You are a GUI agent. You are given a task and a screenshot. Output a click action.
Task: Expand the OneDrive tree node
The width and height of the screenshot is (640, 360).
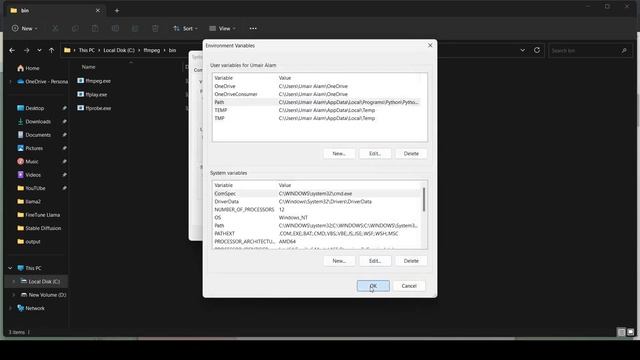click(10, 82)
